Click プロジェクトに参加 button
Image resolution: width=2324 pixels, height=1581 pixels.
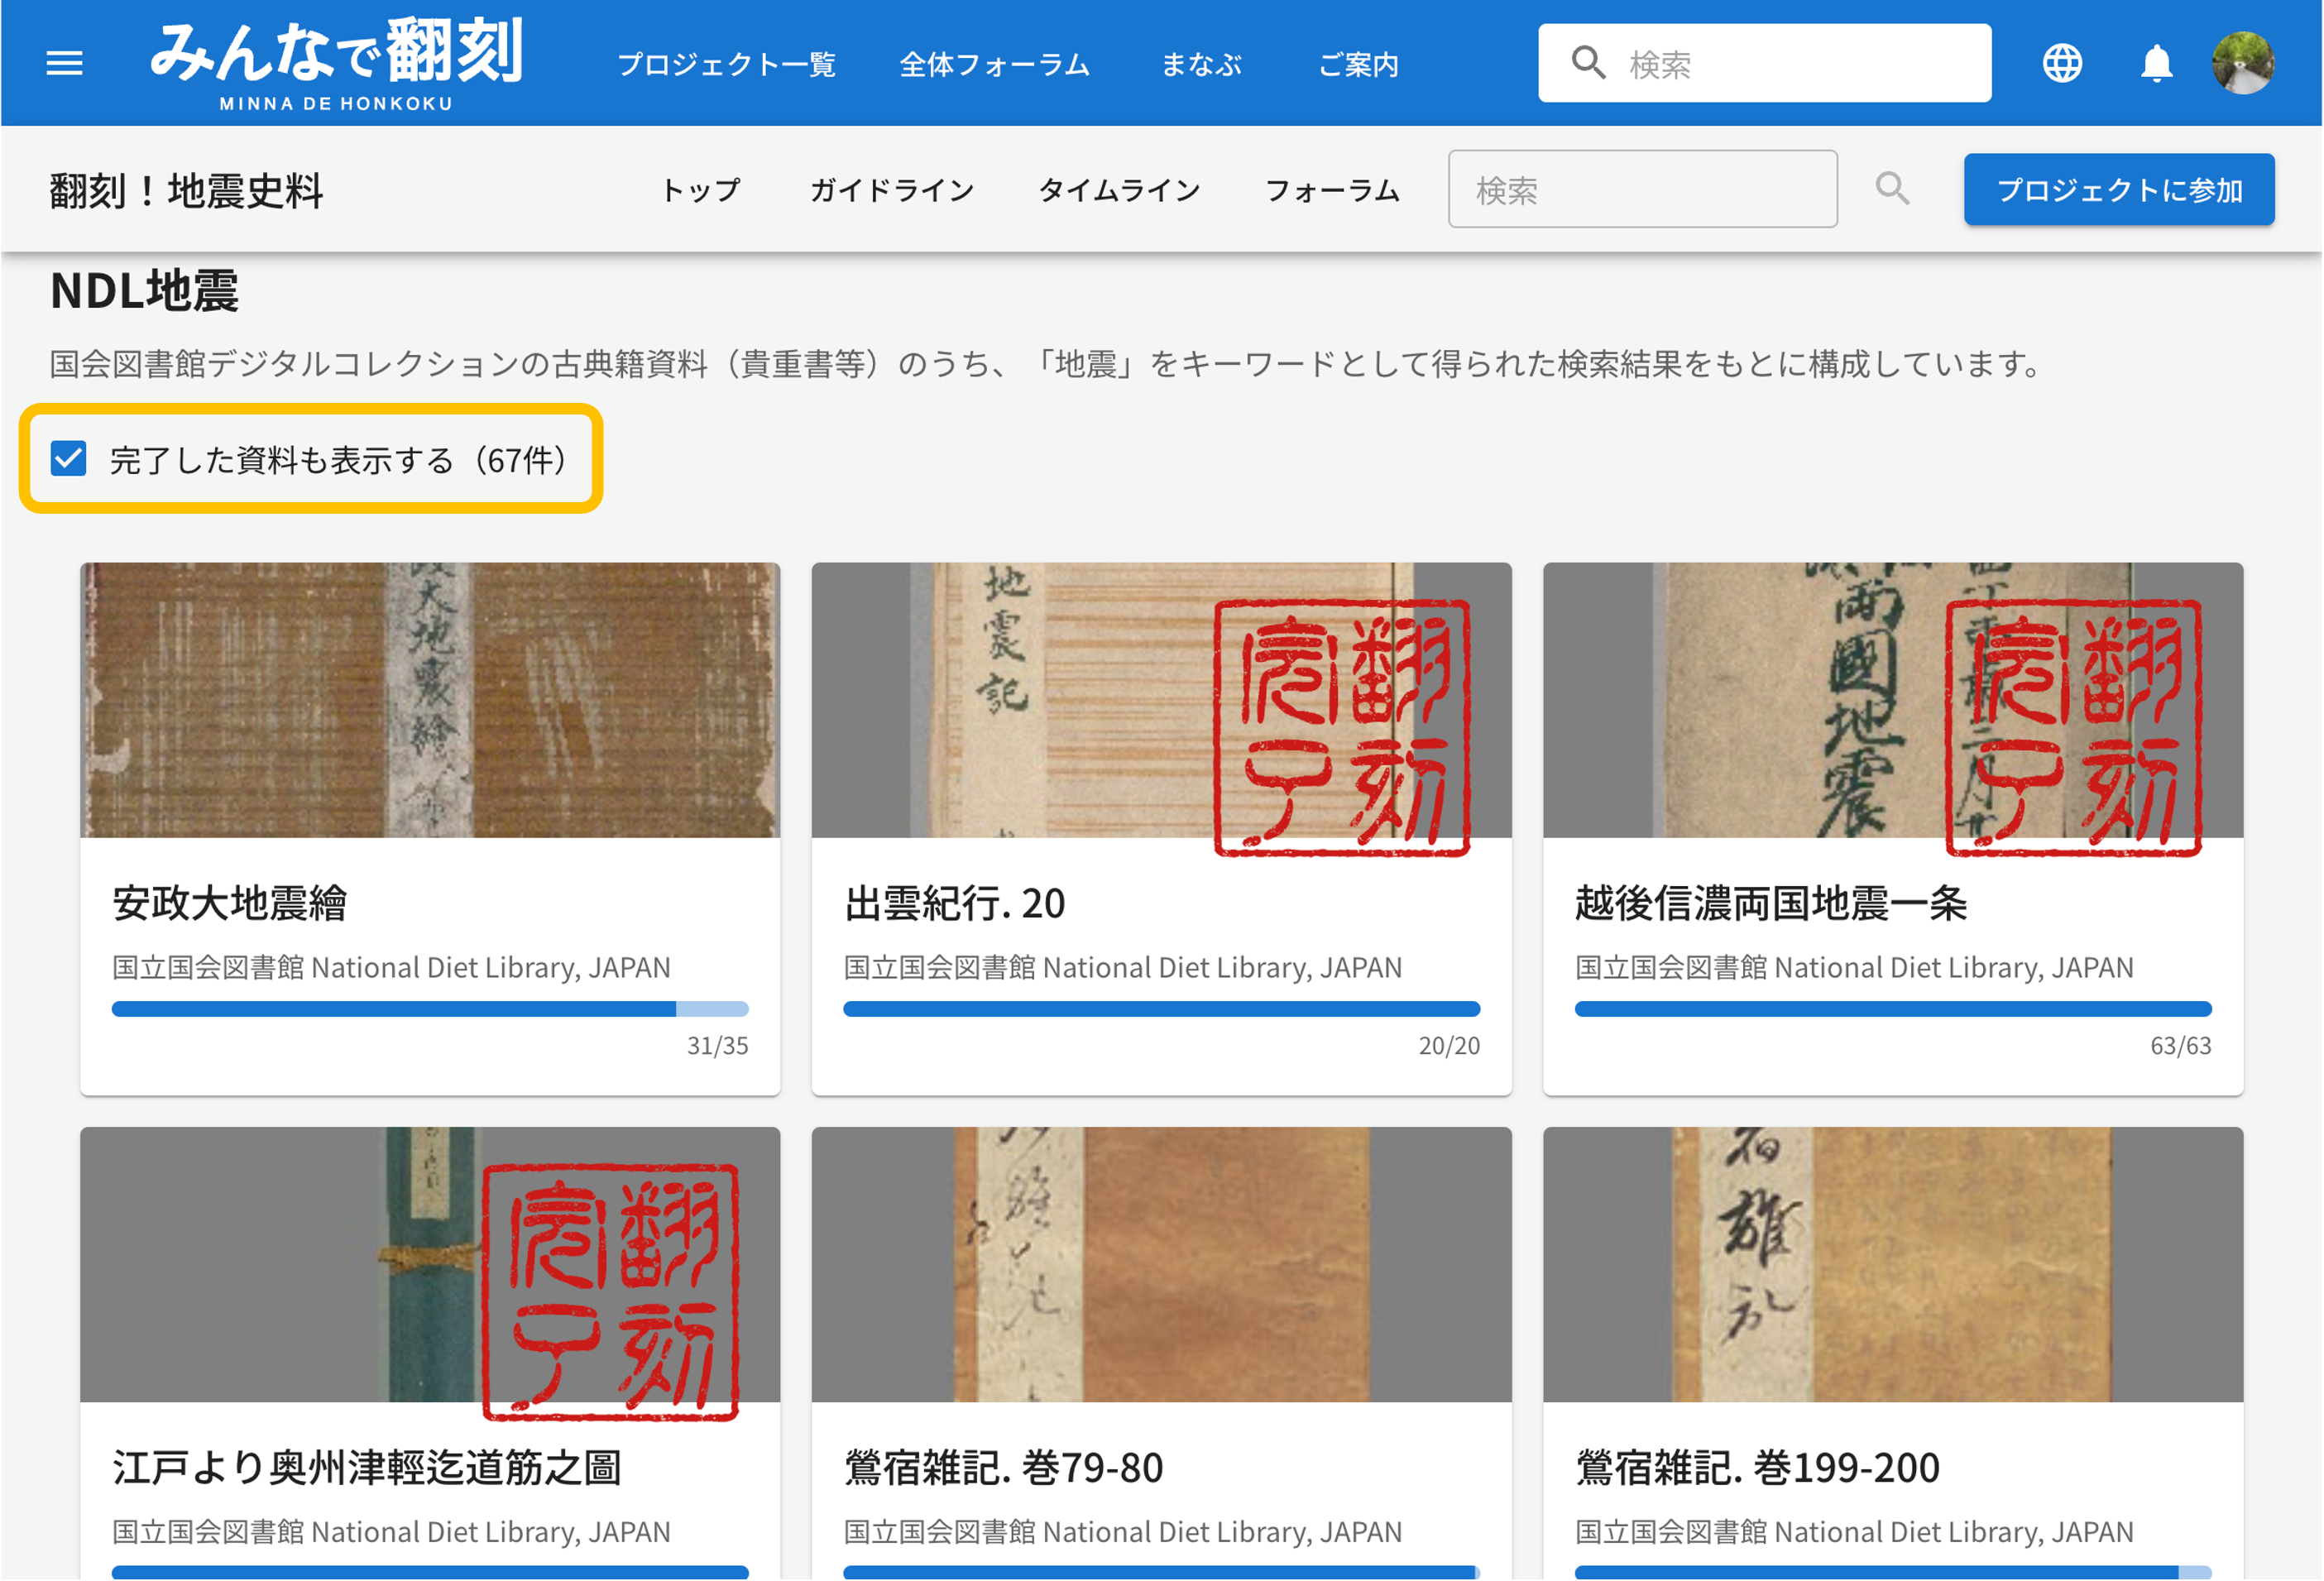[x=2118, y=190]
